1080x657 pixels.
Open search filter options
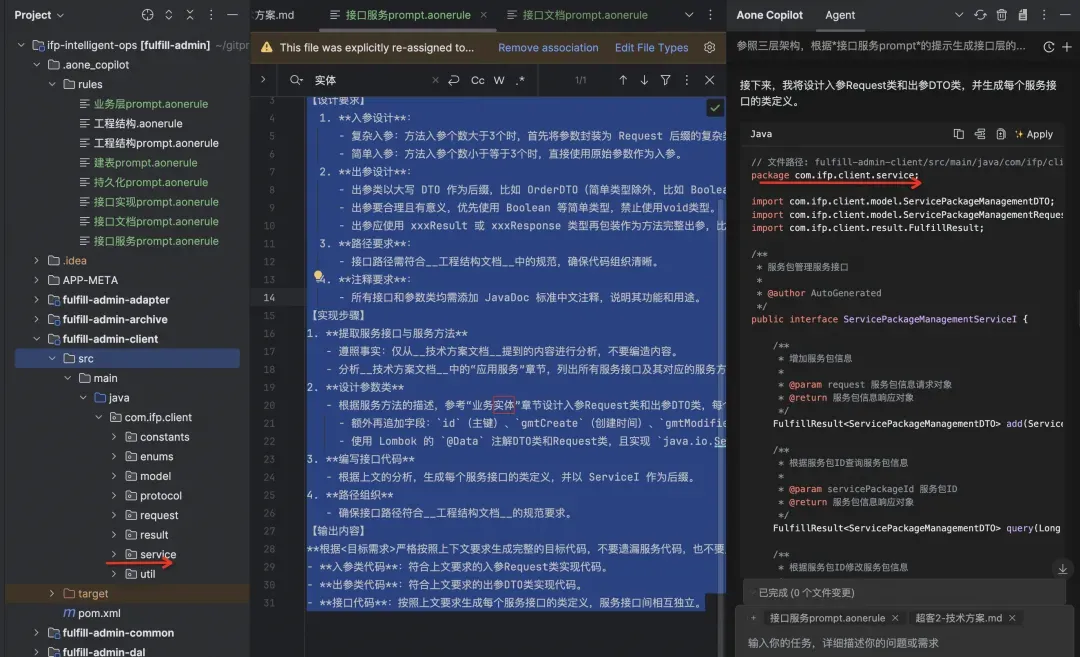pyautogui.click(x=665, y=80)
